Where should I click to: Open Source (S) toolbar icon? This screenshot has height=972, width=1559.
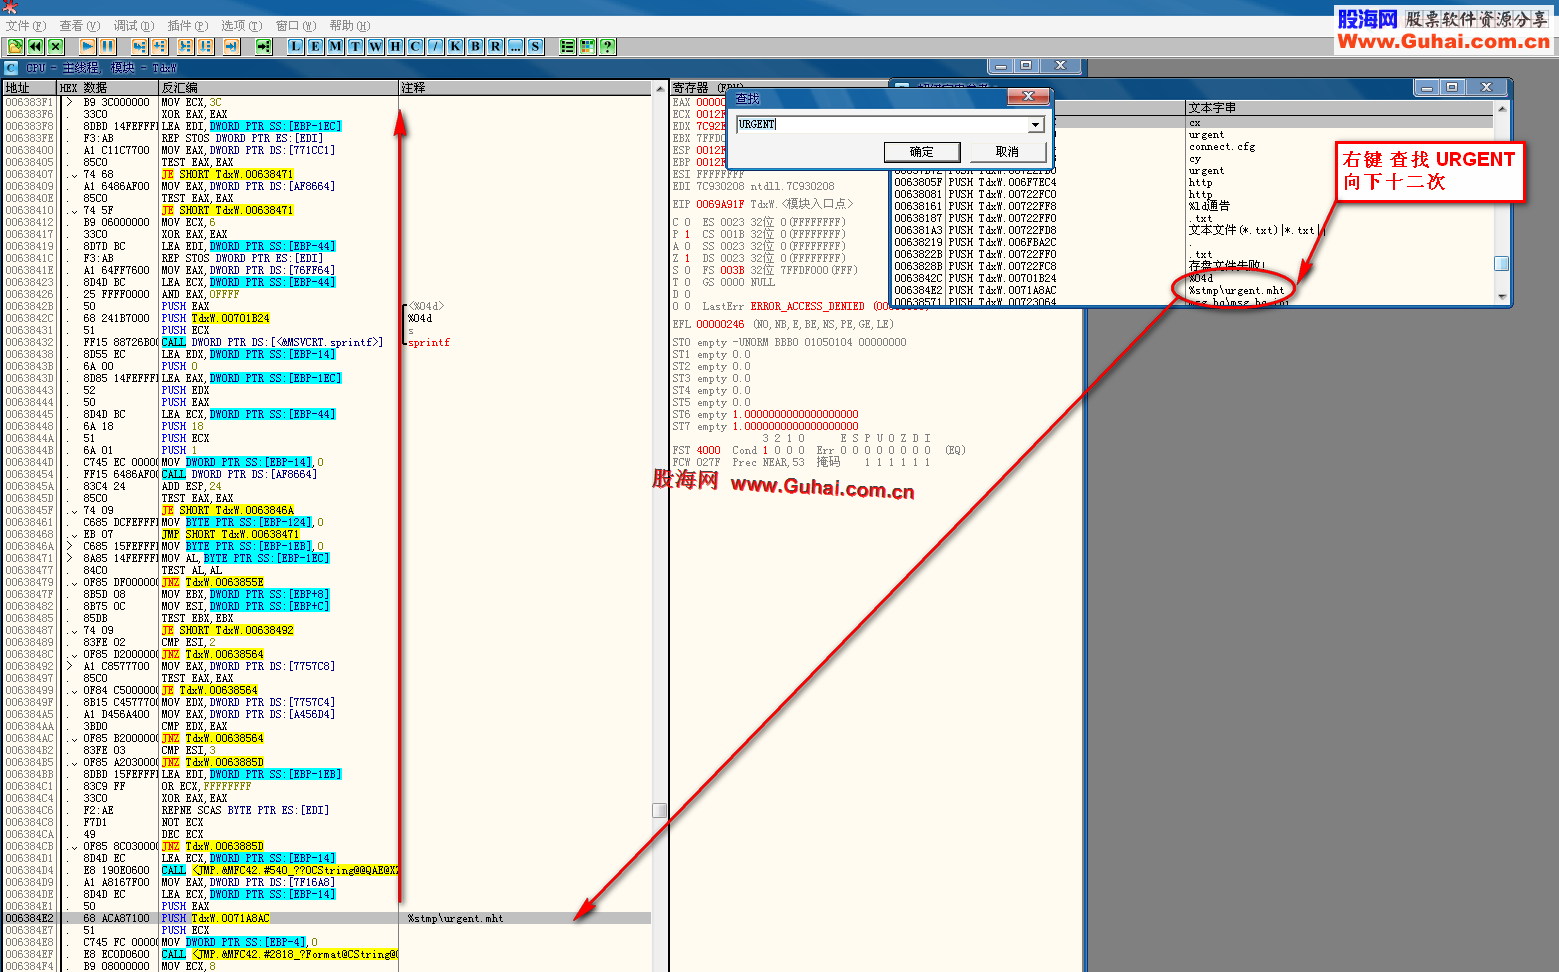(536, 46)
